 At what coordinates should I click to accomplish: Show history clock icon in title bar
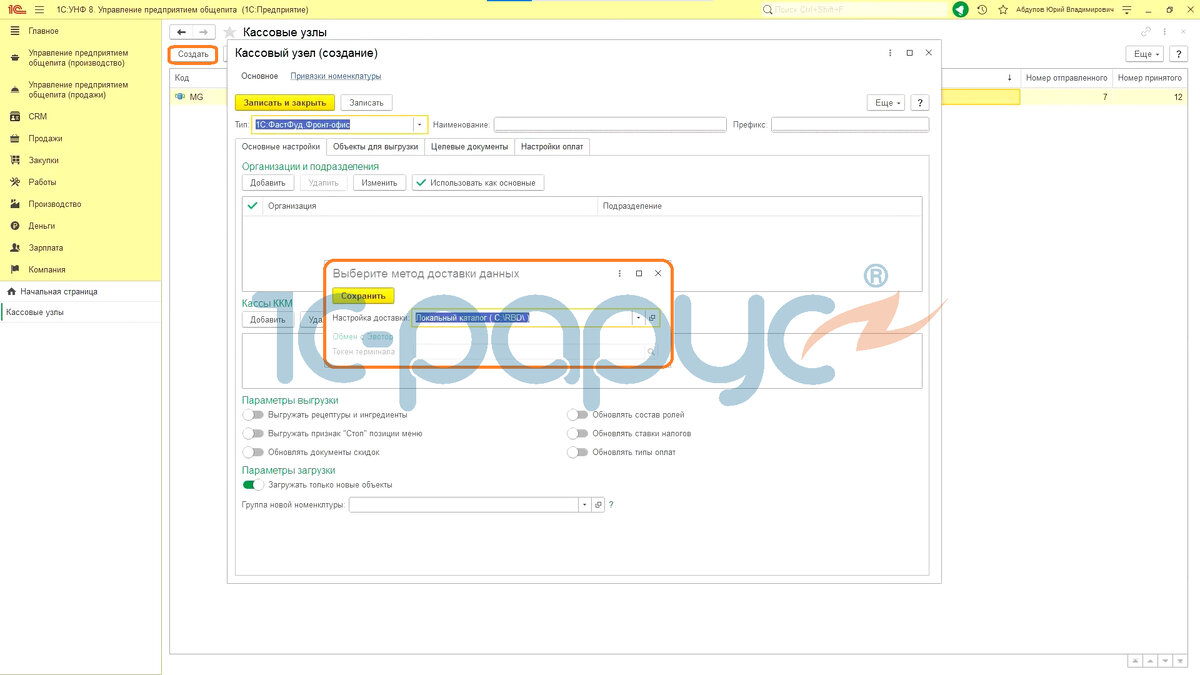click(x=982, y=9)
